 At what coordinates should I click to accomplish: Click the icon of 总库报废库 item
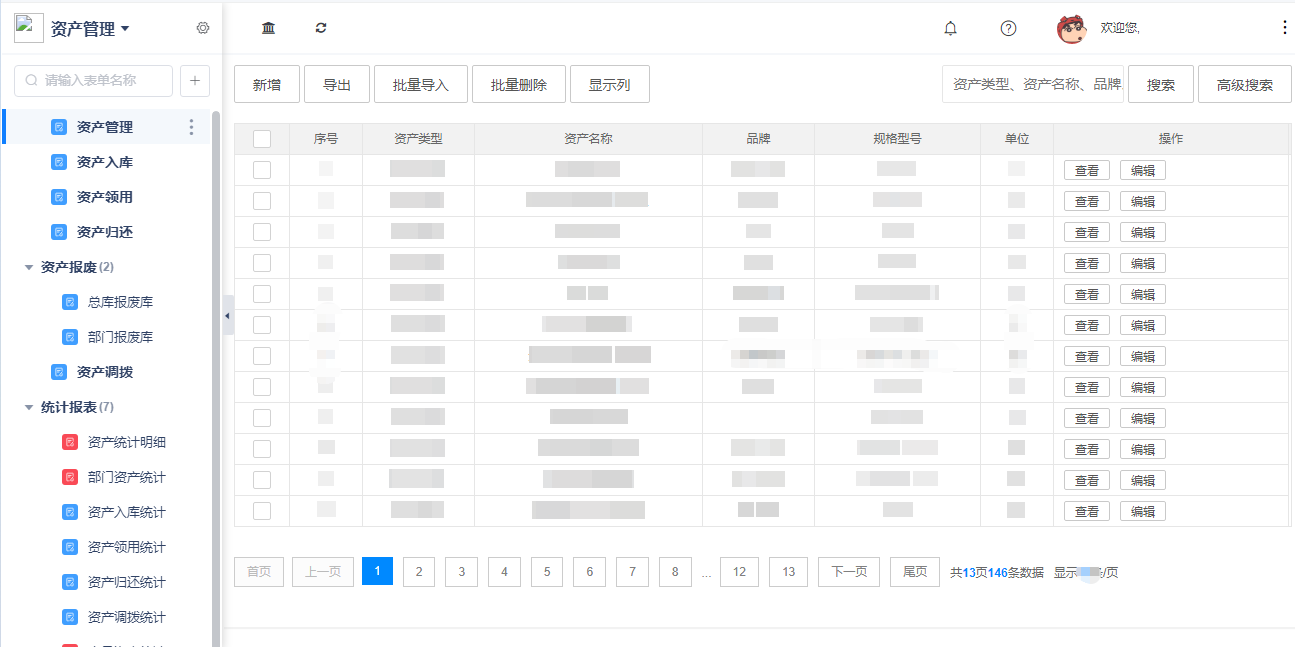click(70, 302)
